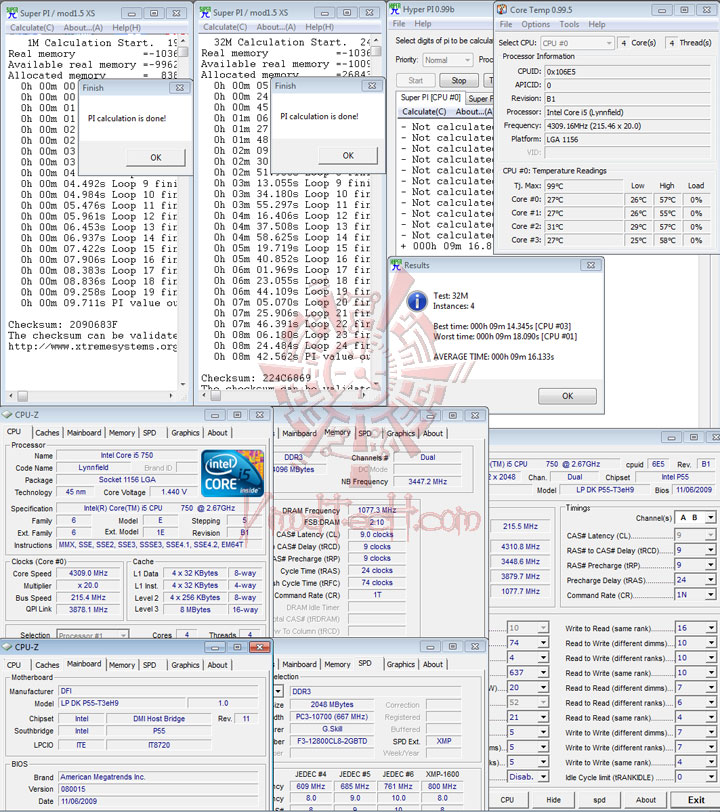The height and width of the screenshot is (812, 720).
Task: Switch to Caches tab in CPU-Z processor window
Action: [x=47, y=432]
